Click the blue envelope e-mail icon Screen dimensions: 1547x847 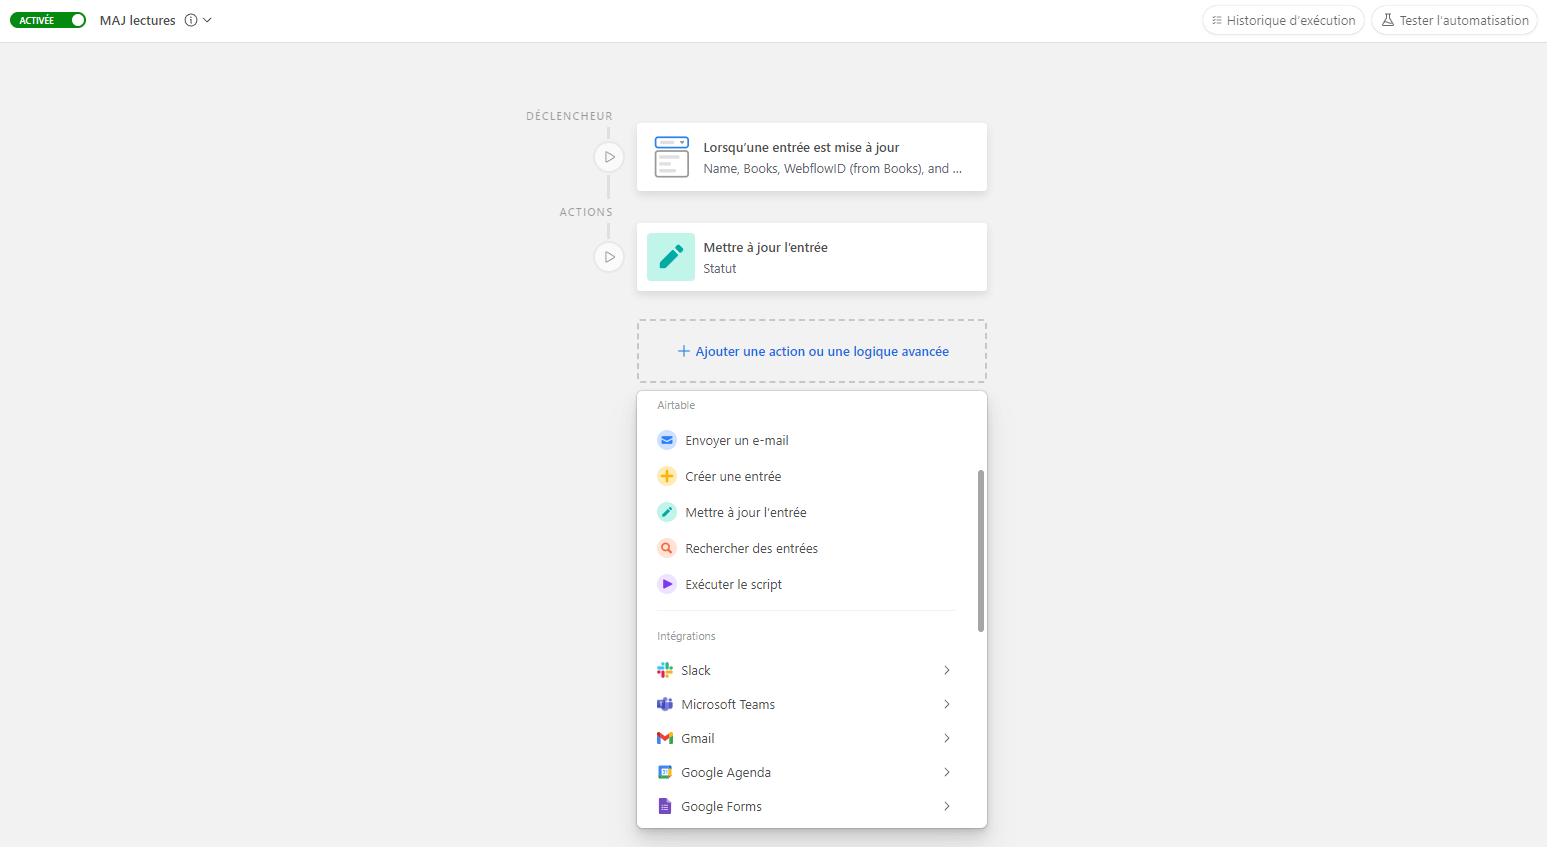coord(667,440)
